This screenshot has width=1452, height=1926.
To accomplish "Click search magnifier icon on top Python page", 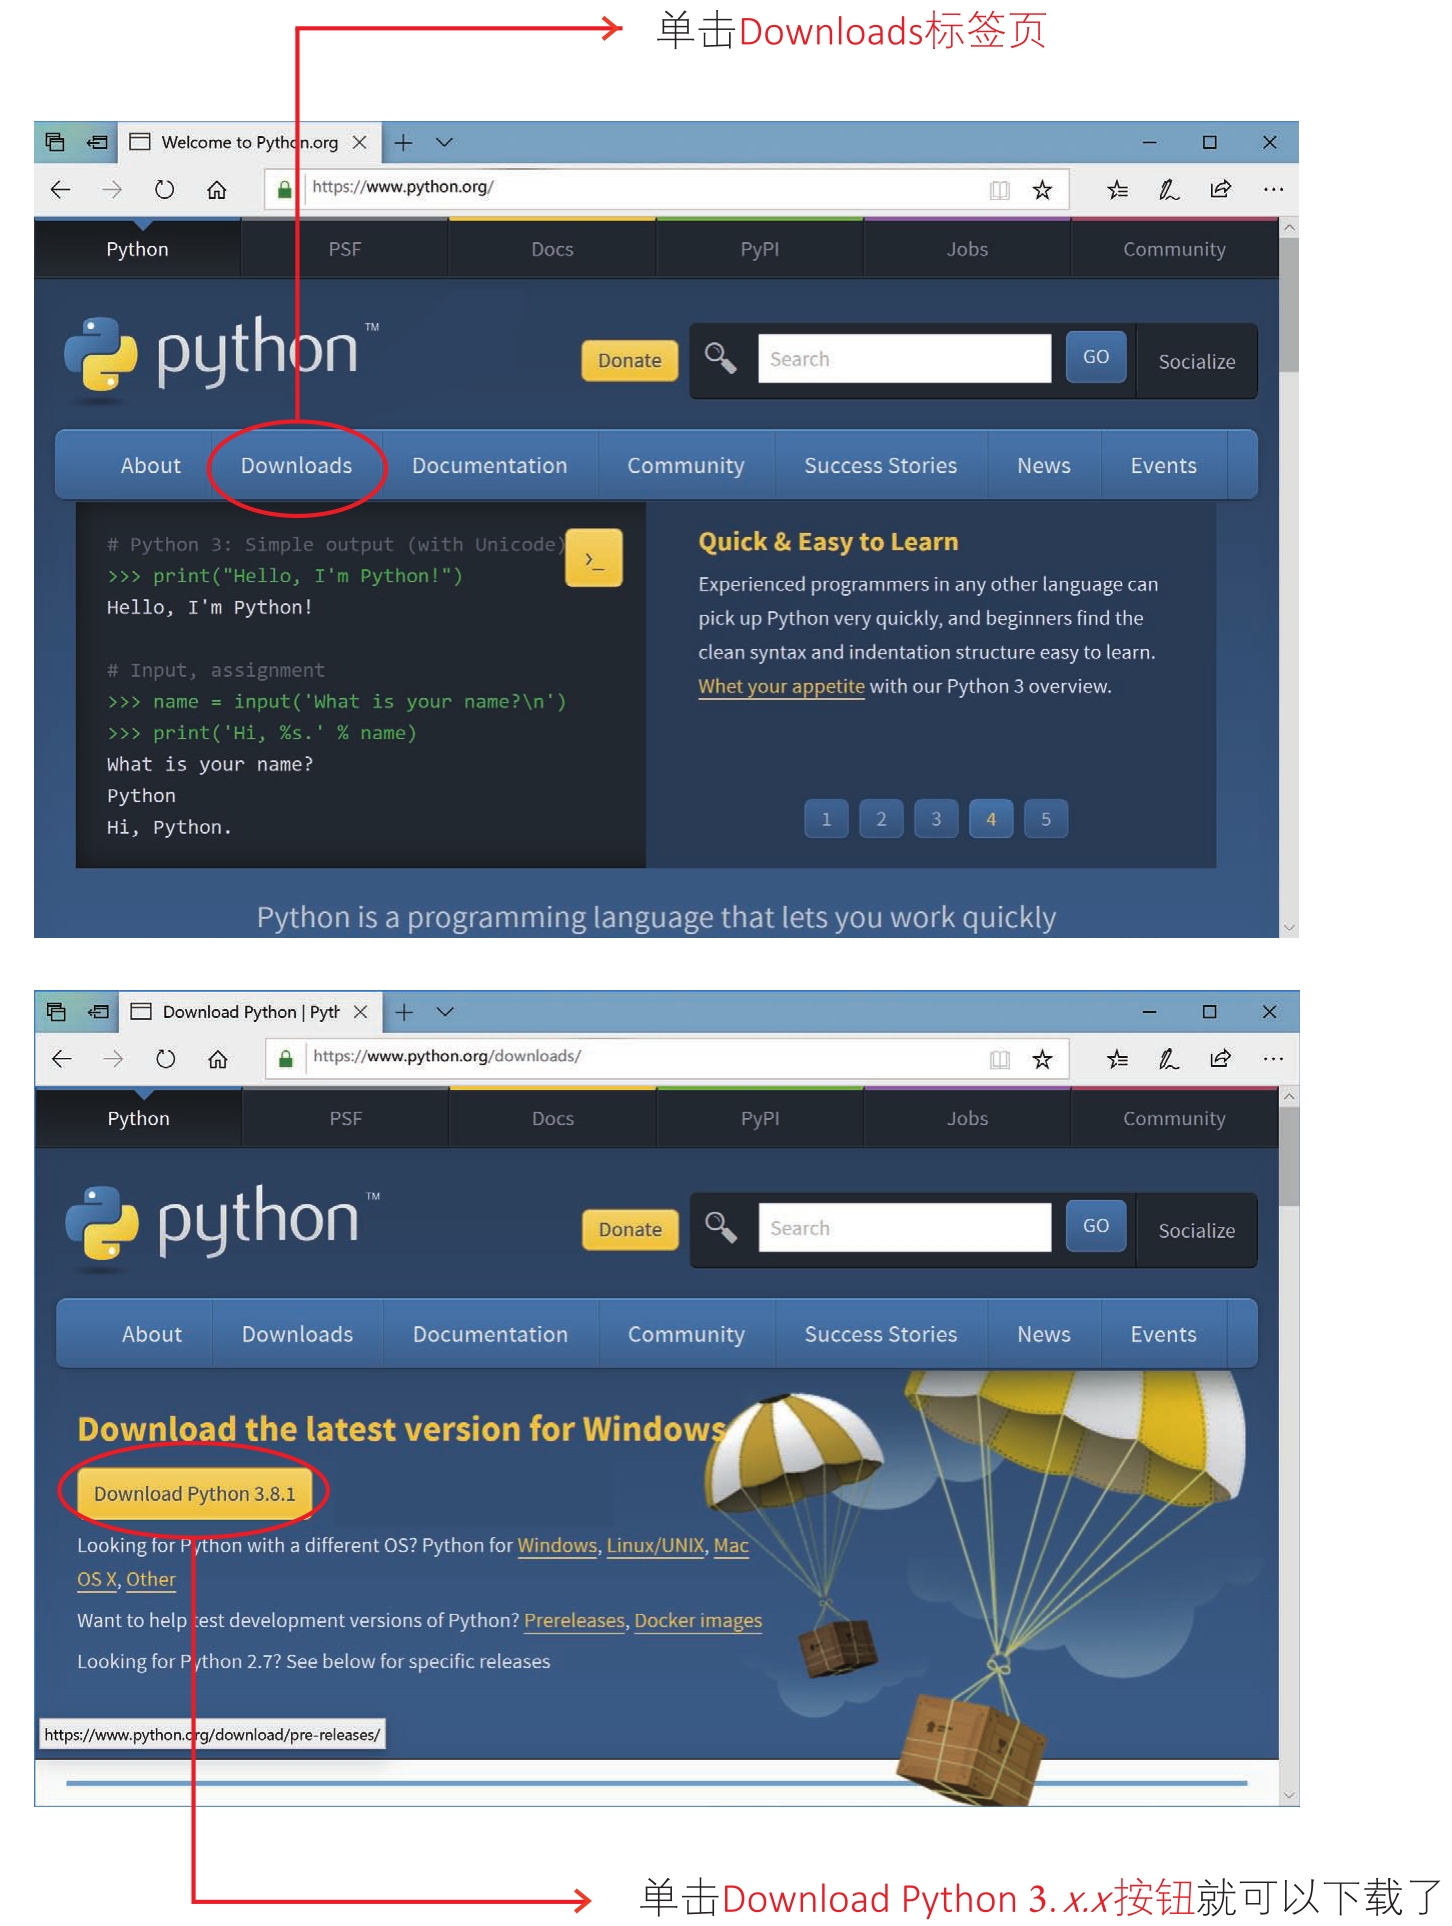I will click(x=720, y=357).
